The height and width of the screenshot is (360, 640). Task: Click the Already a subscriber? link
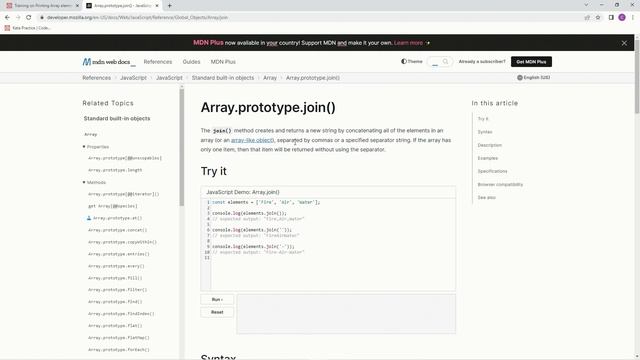[482, 62]
